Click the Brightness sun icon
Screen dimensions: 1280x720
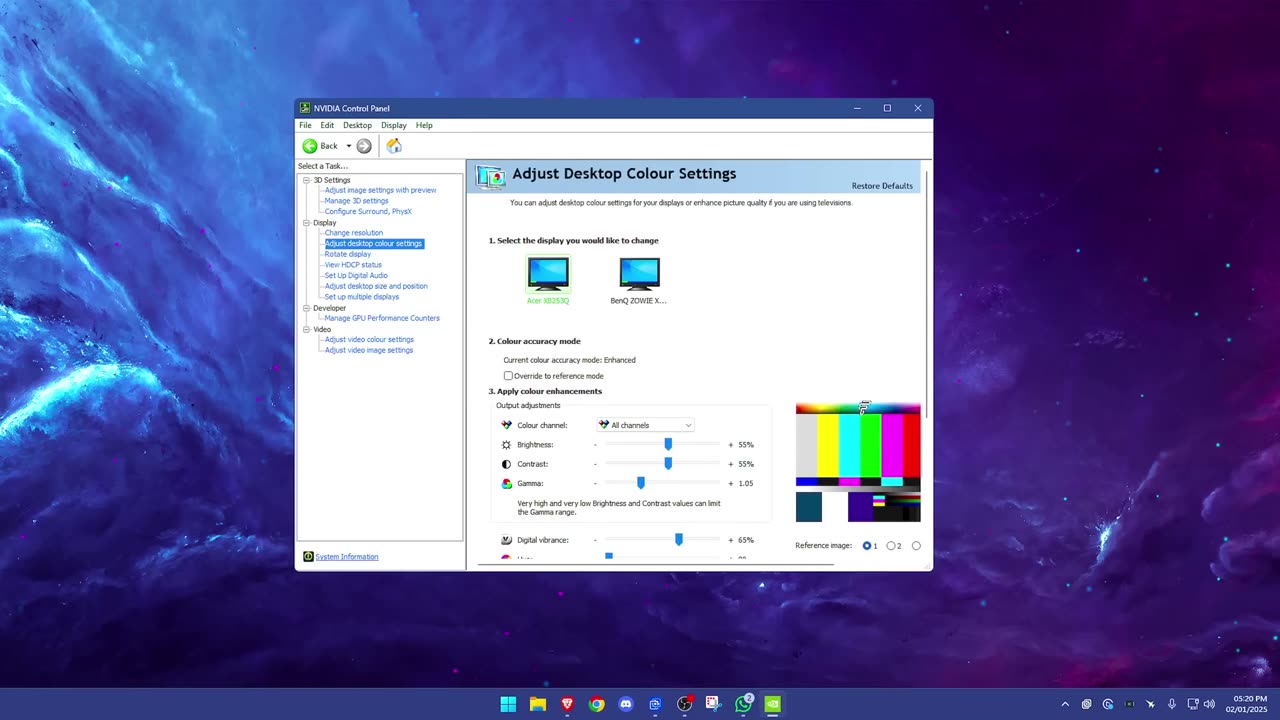pos(507,444)
